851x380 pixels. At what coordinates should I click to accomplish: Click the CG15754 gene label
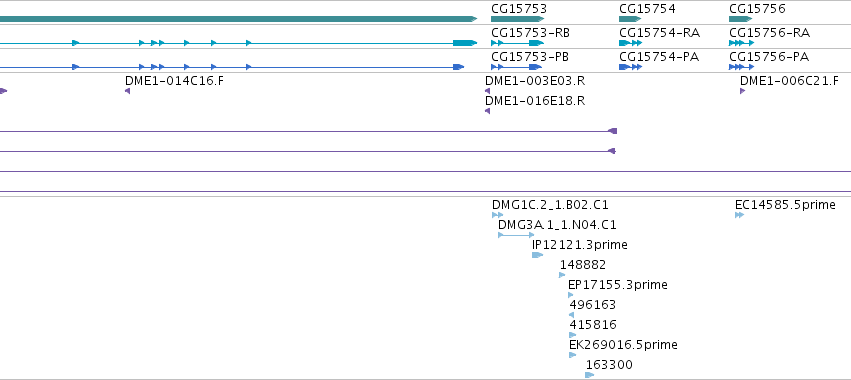pos(647,9)
